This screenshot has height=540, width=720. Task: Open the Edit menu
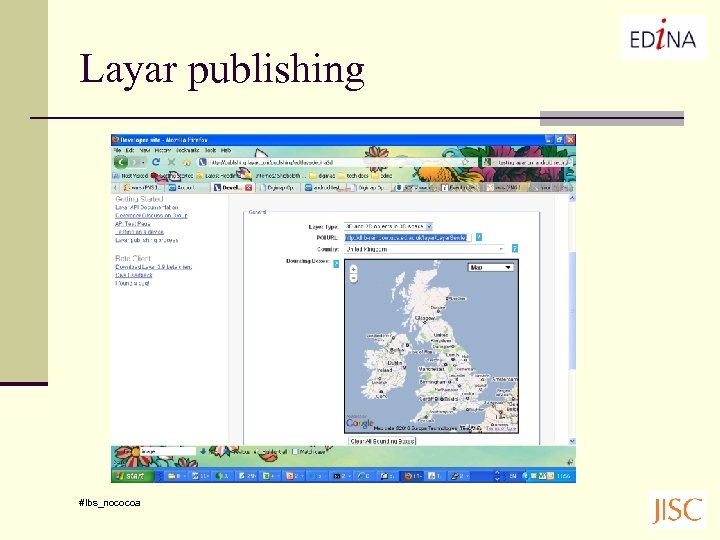click(130, 150)
